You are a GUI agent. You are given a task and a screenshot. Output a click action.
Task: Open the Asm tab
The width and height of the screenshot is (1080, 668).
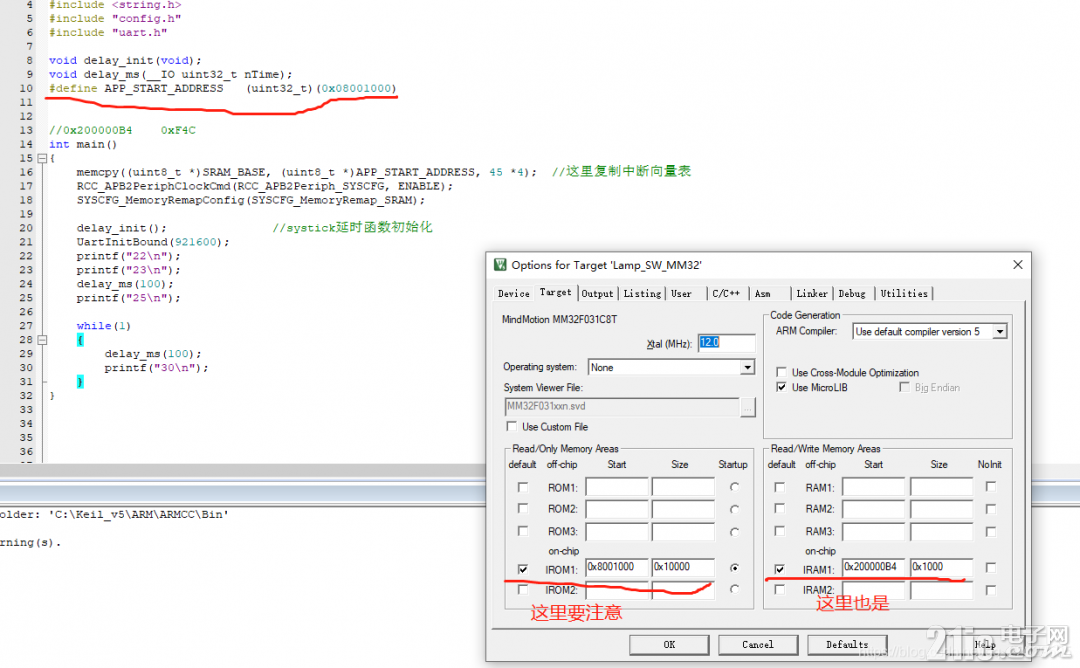point(762,293)
